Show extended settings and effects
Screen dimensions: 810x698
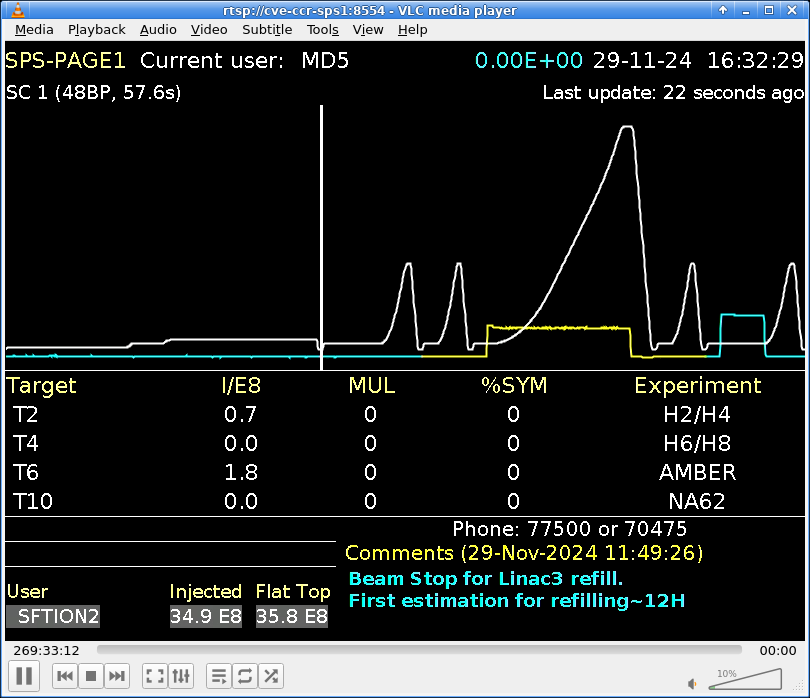[x=181, y=677]
